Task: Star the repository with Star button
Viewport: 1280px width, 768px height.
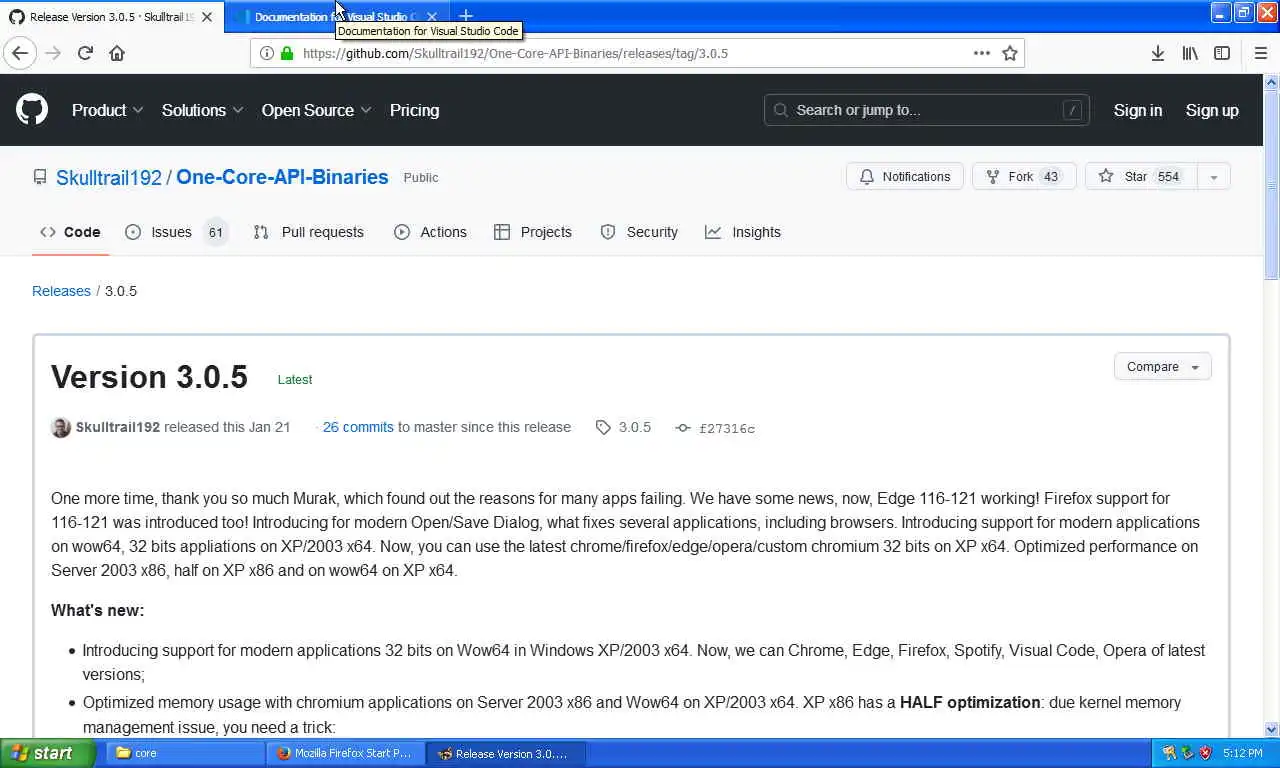Action: click(x=1141, y=177)
